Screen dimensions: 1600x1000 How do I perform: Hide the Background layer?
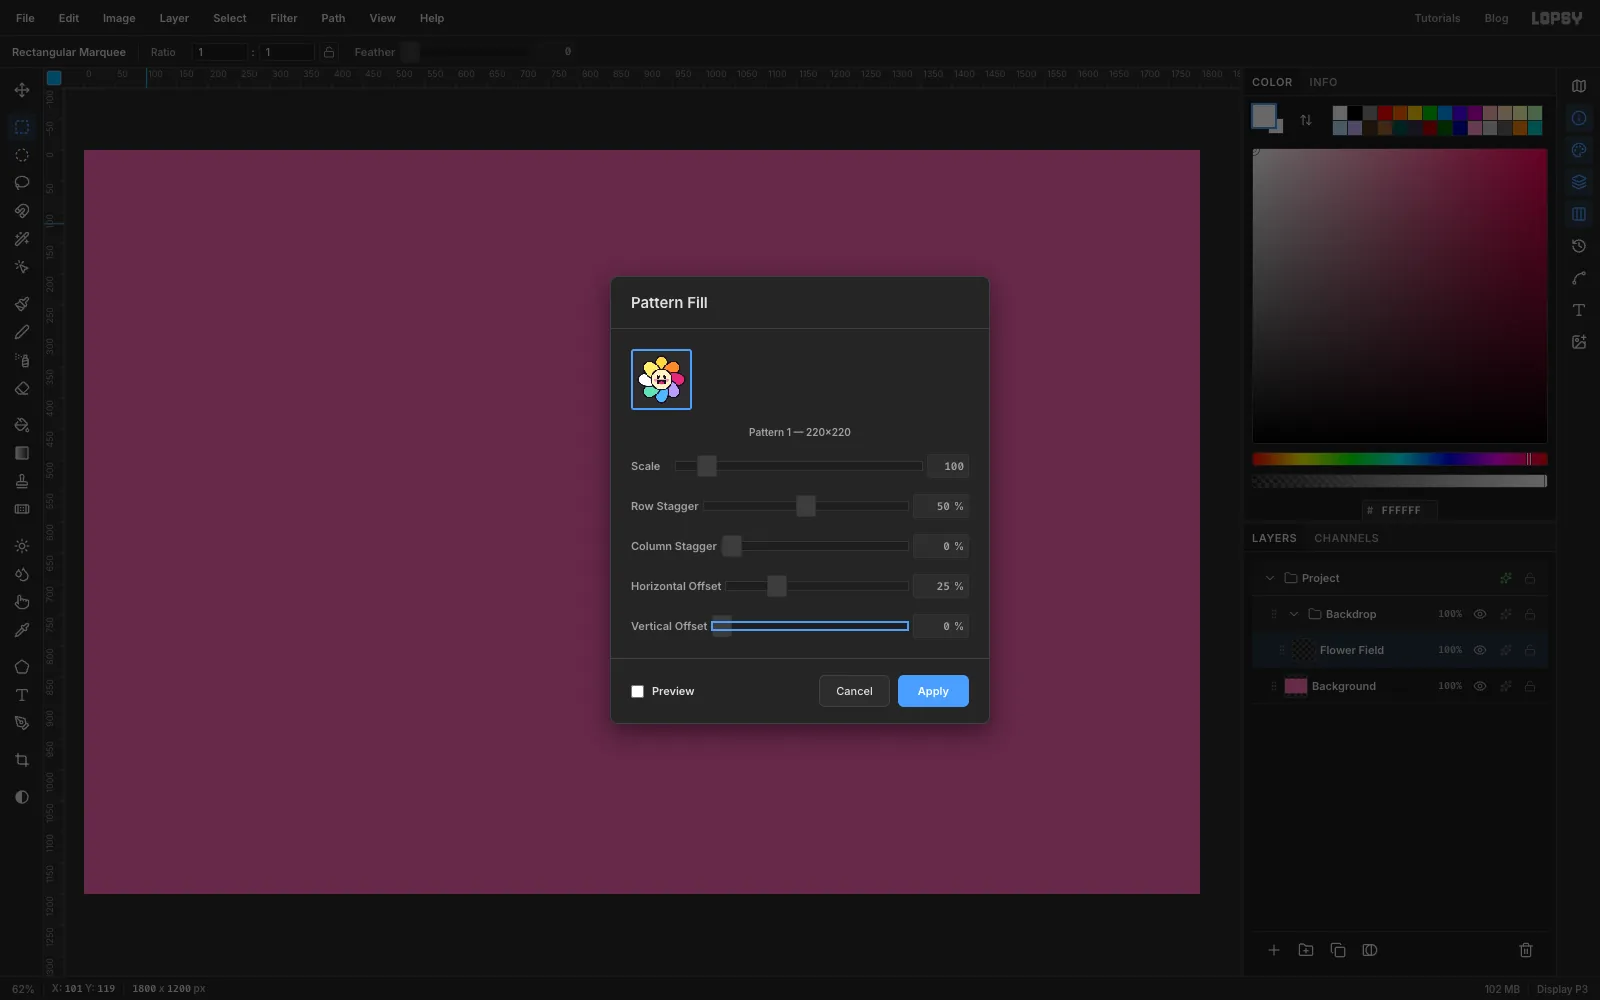(x=1480, y=686)
